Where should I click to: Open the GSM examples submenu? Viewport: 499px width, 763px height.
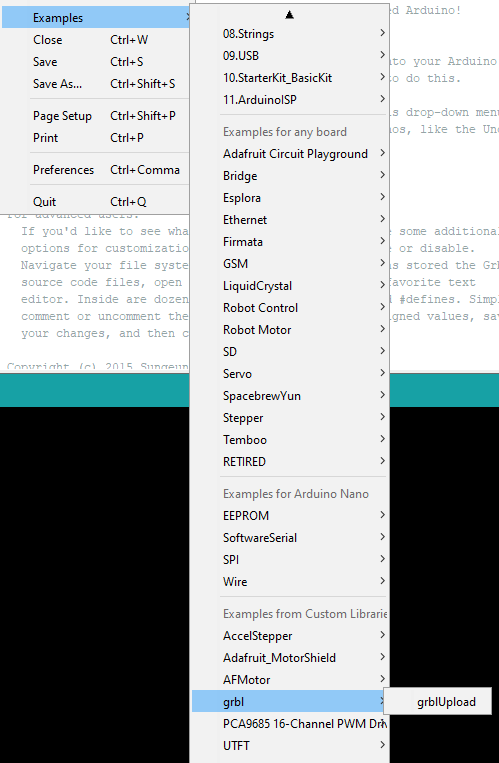pos(290,264)
